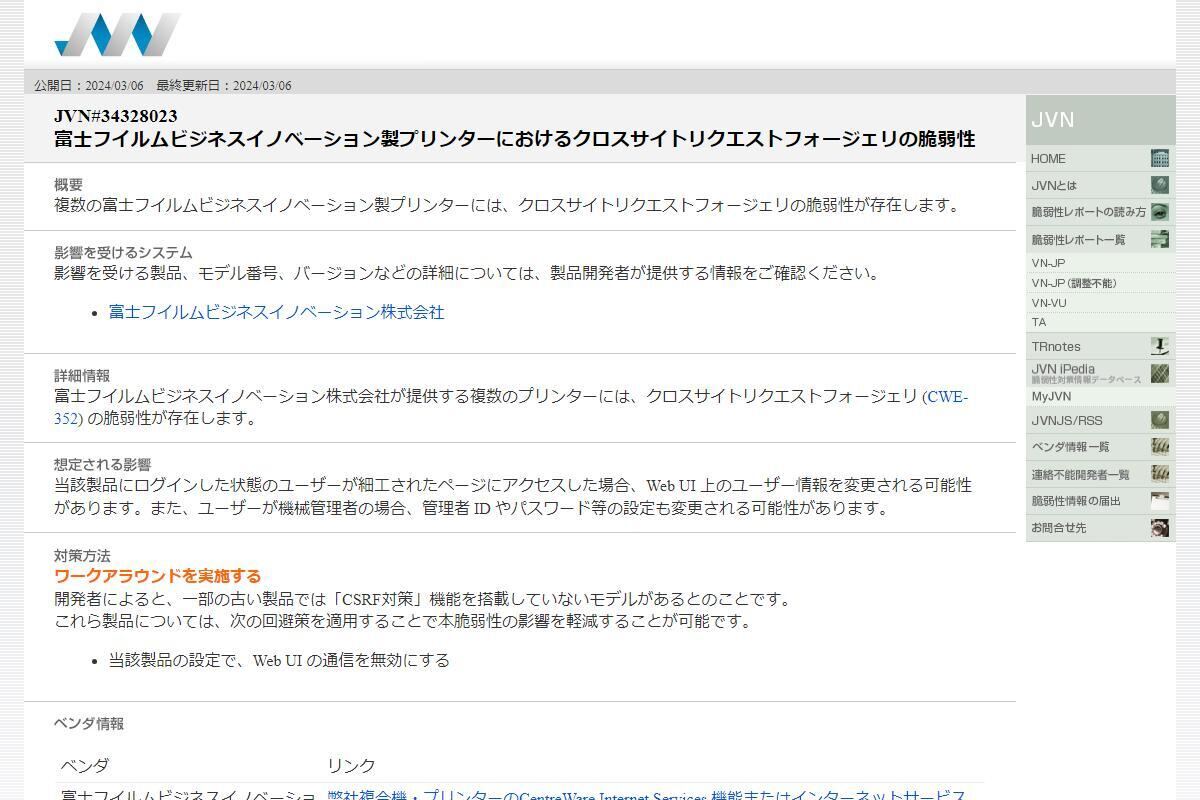
Task: Open MyJVN in the sidebar
Action: coord(1100,397)
